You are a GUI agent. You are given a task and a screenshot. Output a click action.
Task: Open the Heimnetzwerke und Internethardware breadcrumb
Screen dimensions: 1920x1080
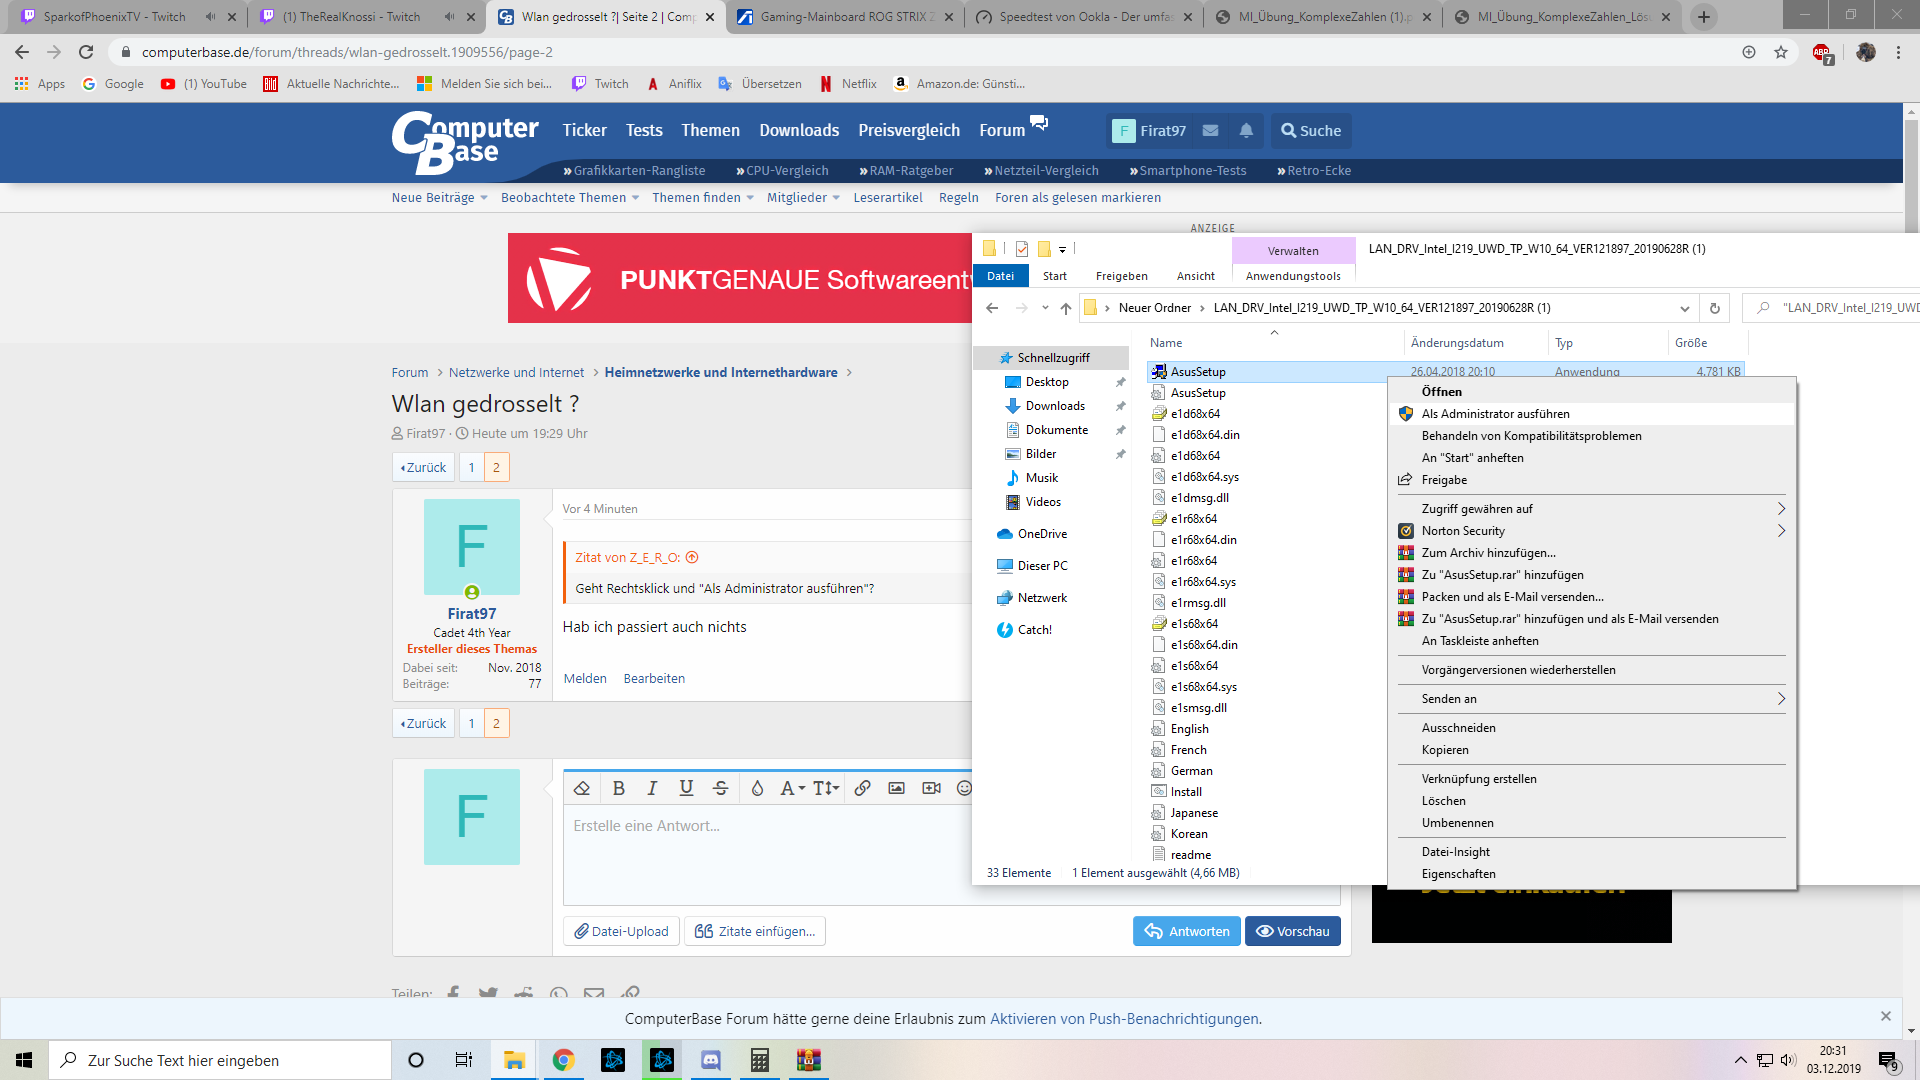click(721, 372)
